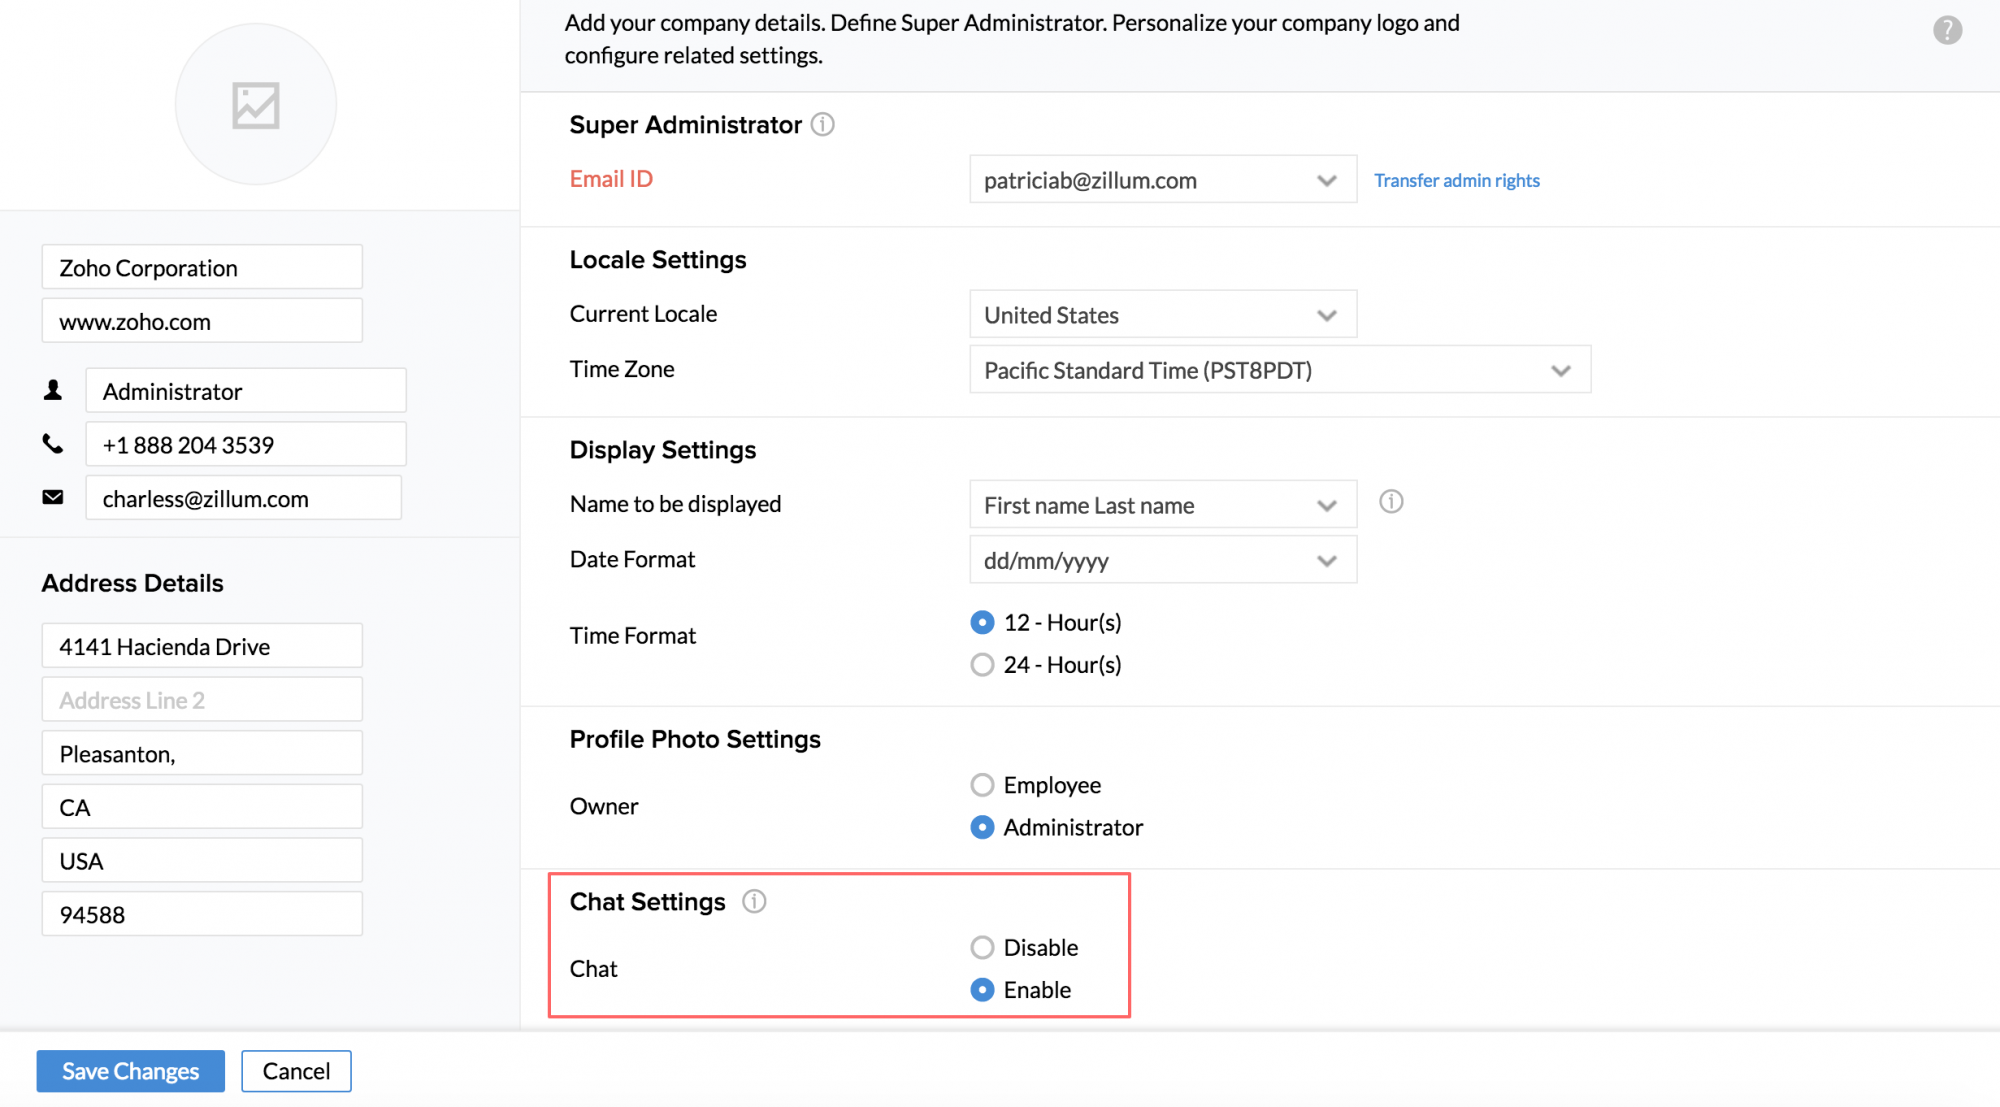Click the help question mark icon
This screenshot has height=1107, width=2000.
(1946, 30)
